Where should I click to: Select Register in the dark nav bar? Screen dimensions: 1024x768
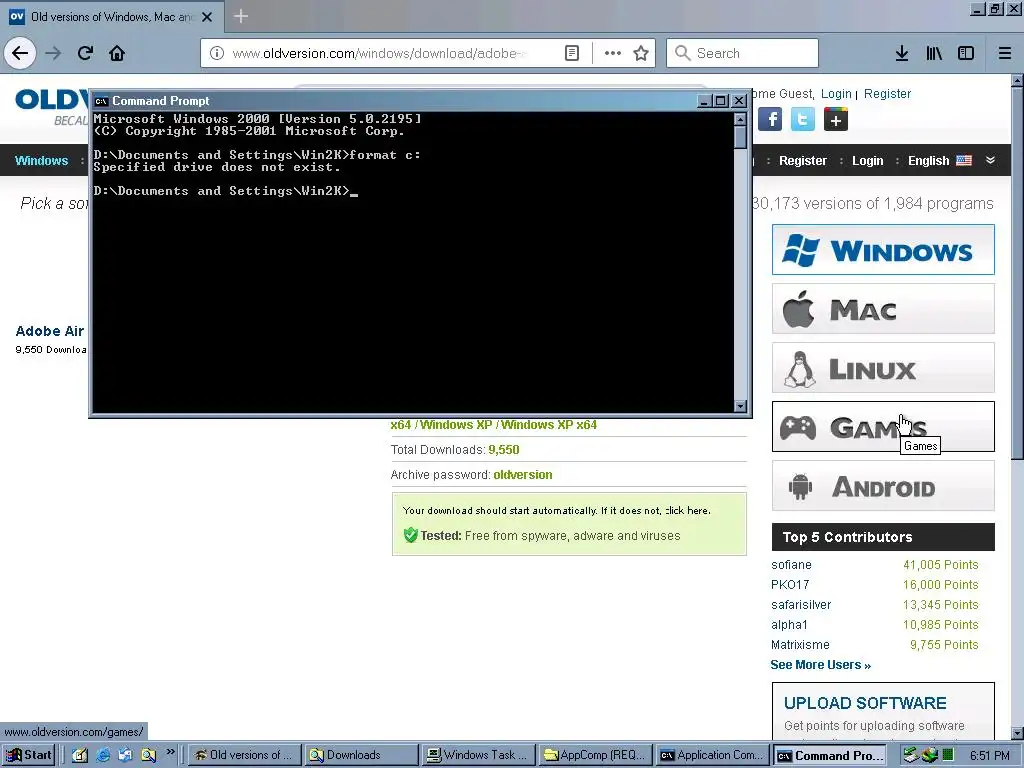[x=803, y=161]
